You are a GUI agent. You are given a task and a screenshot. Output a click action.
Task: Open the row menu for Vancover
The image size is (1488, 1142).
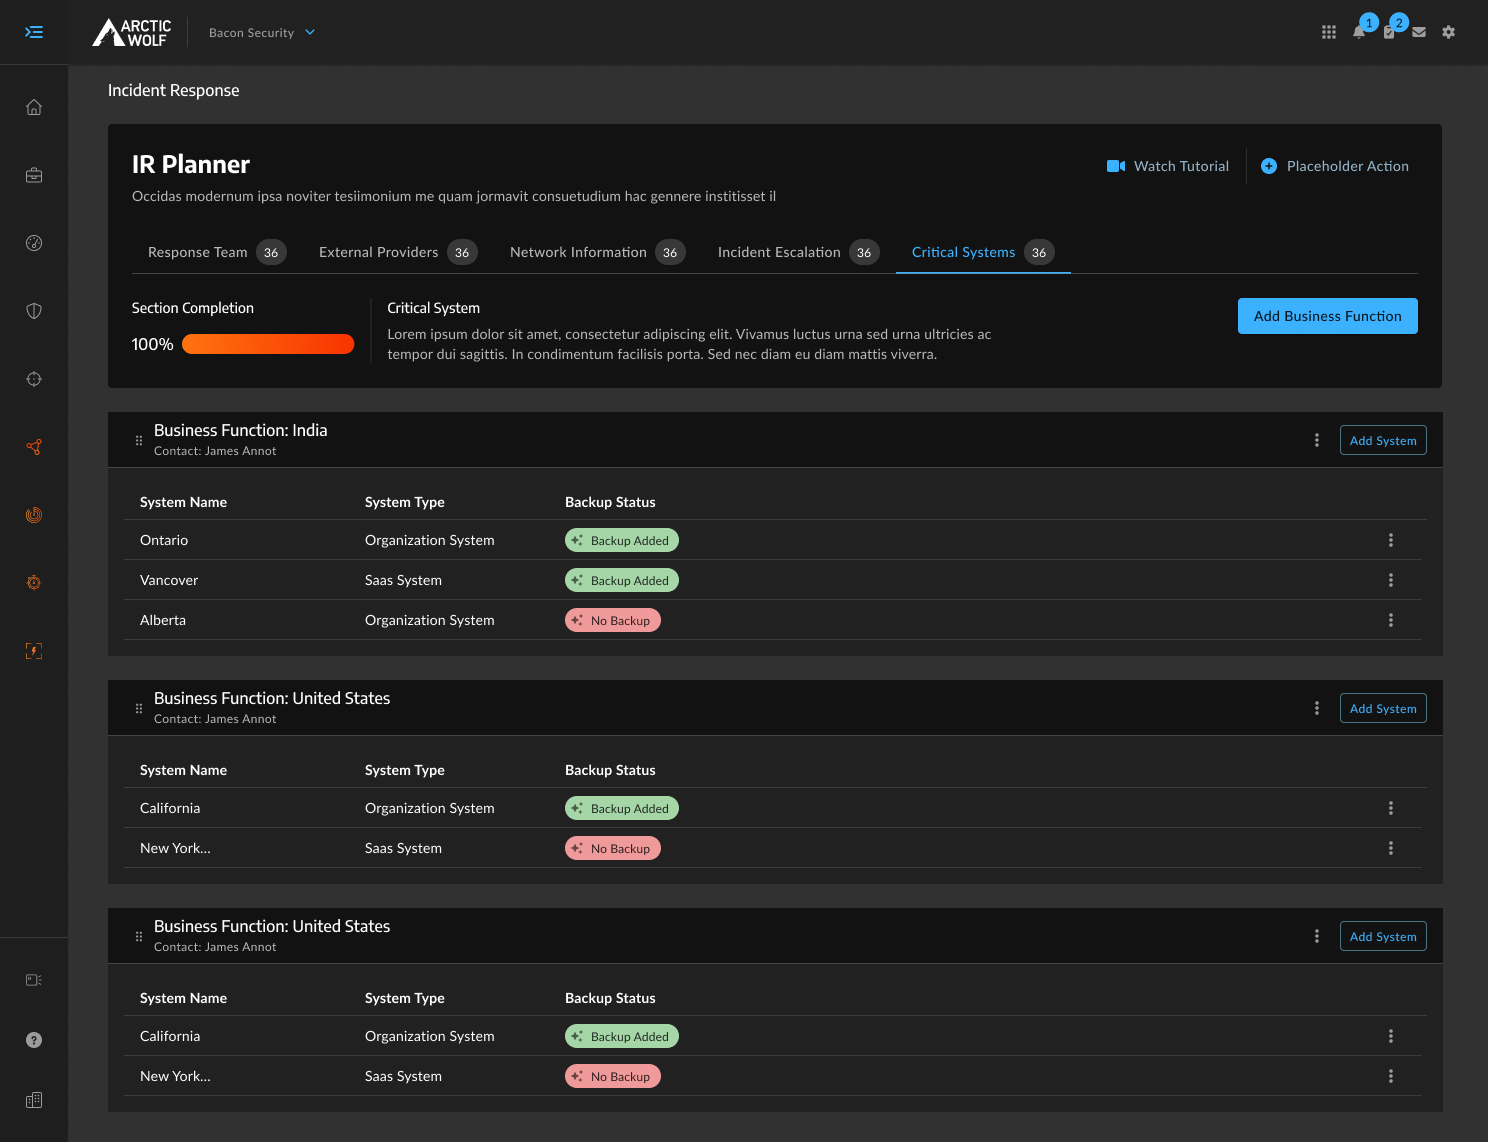[1391, 580]
